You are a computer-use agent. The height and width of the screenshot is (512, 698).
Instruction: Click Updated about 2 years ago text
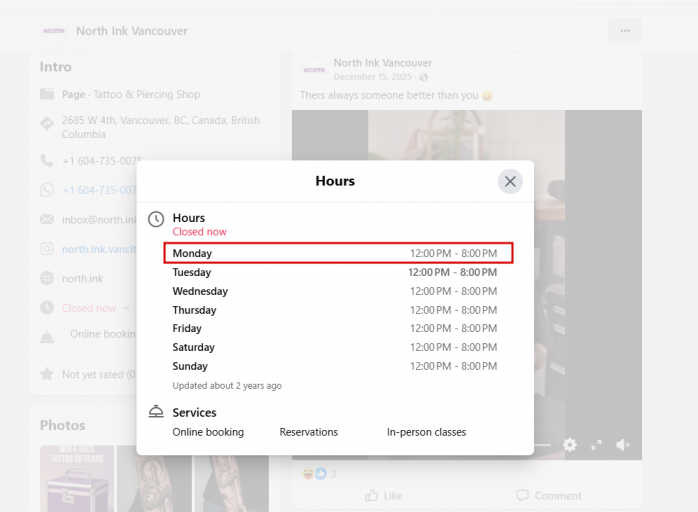tap(227, 386)
